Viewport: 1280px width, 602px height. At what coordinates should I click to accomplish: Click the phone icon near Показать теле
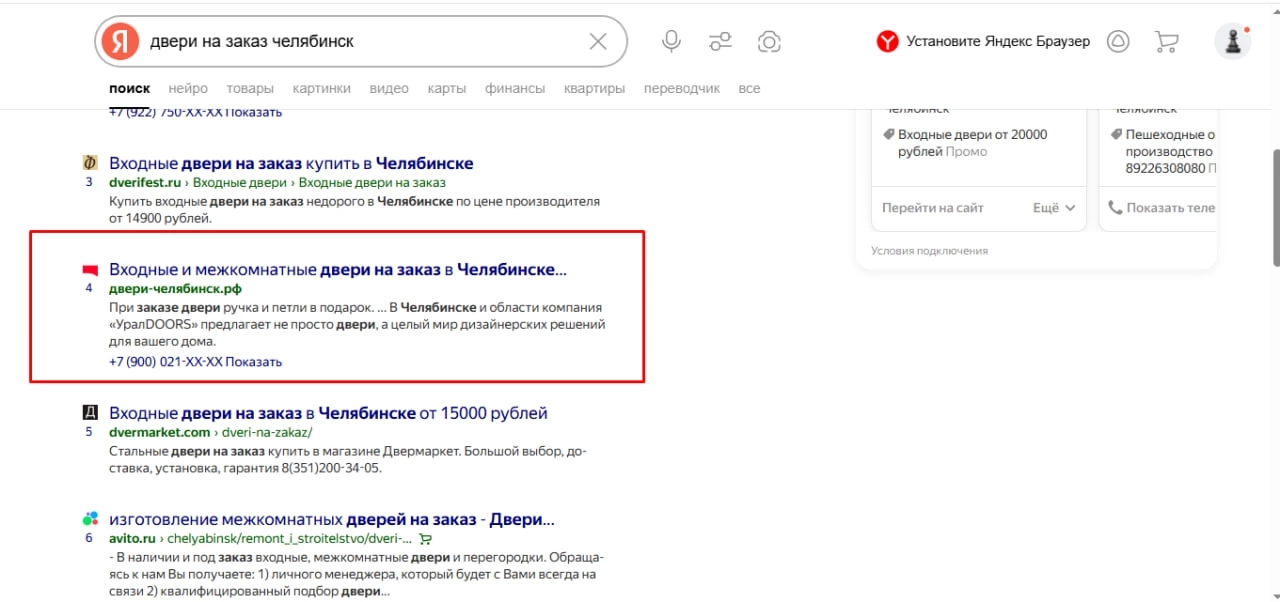tap(1116, 208)
